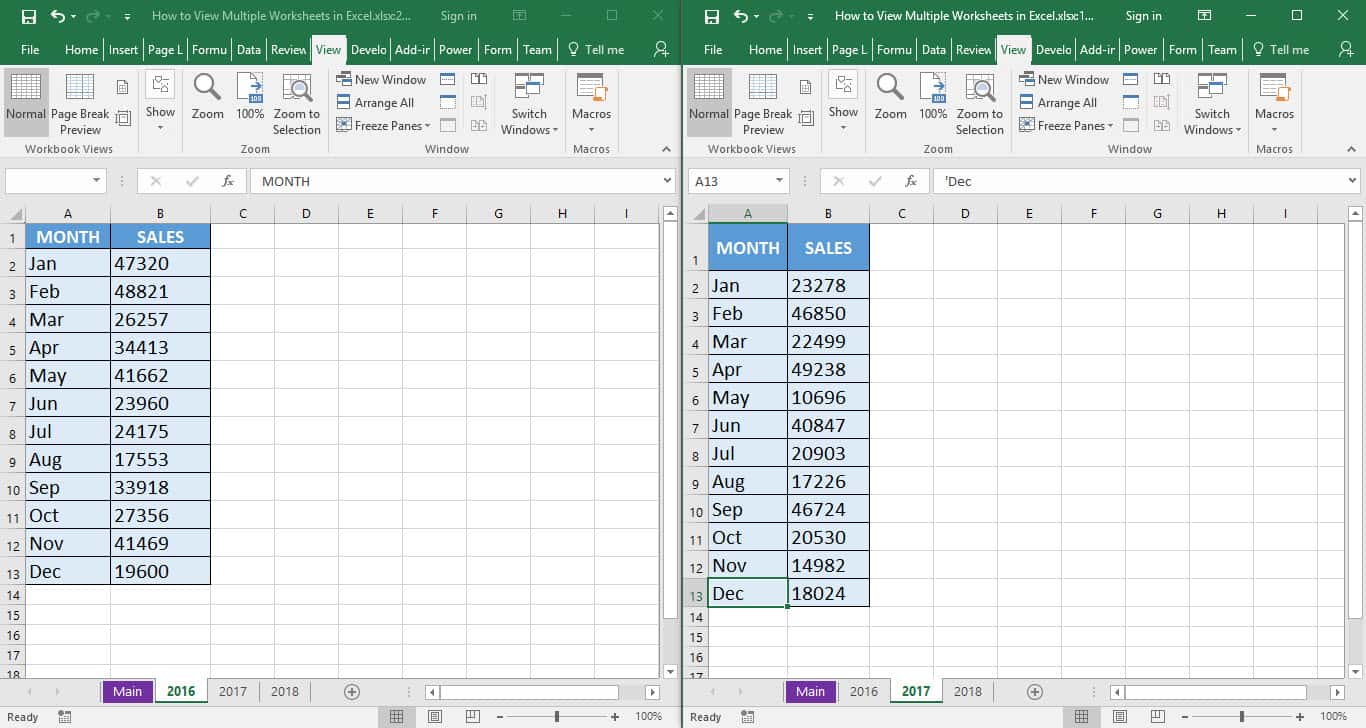The height and width of the screenshot is (728, 1366).
Task: Click horizontal scrollbar in left window
Action: pyautogui.click(x=529, y=692)
